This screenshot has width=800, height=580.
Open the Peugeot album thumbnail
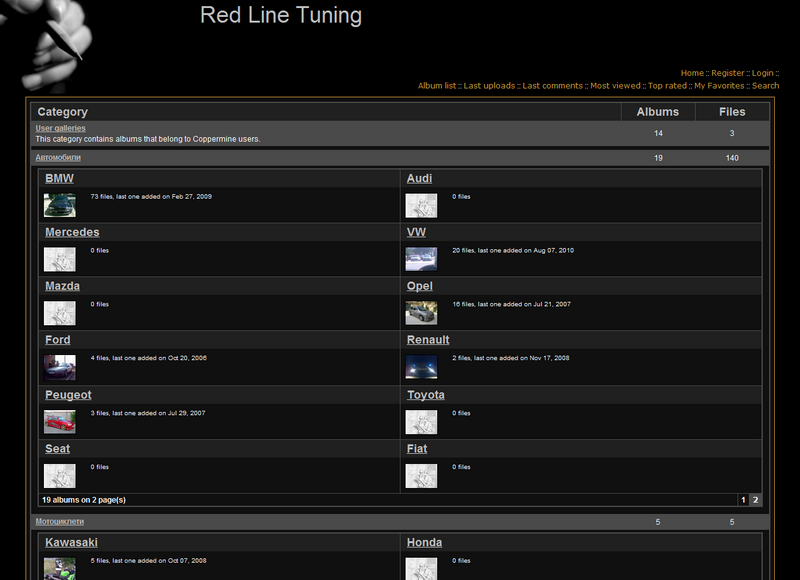pyautogui.click(x=60, y=422)
